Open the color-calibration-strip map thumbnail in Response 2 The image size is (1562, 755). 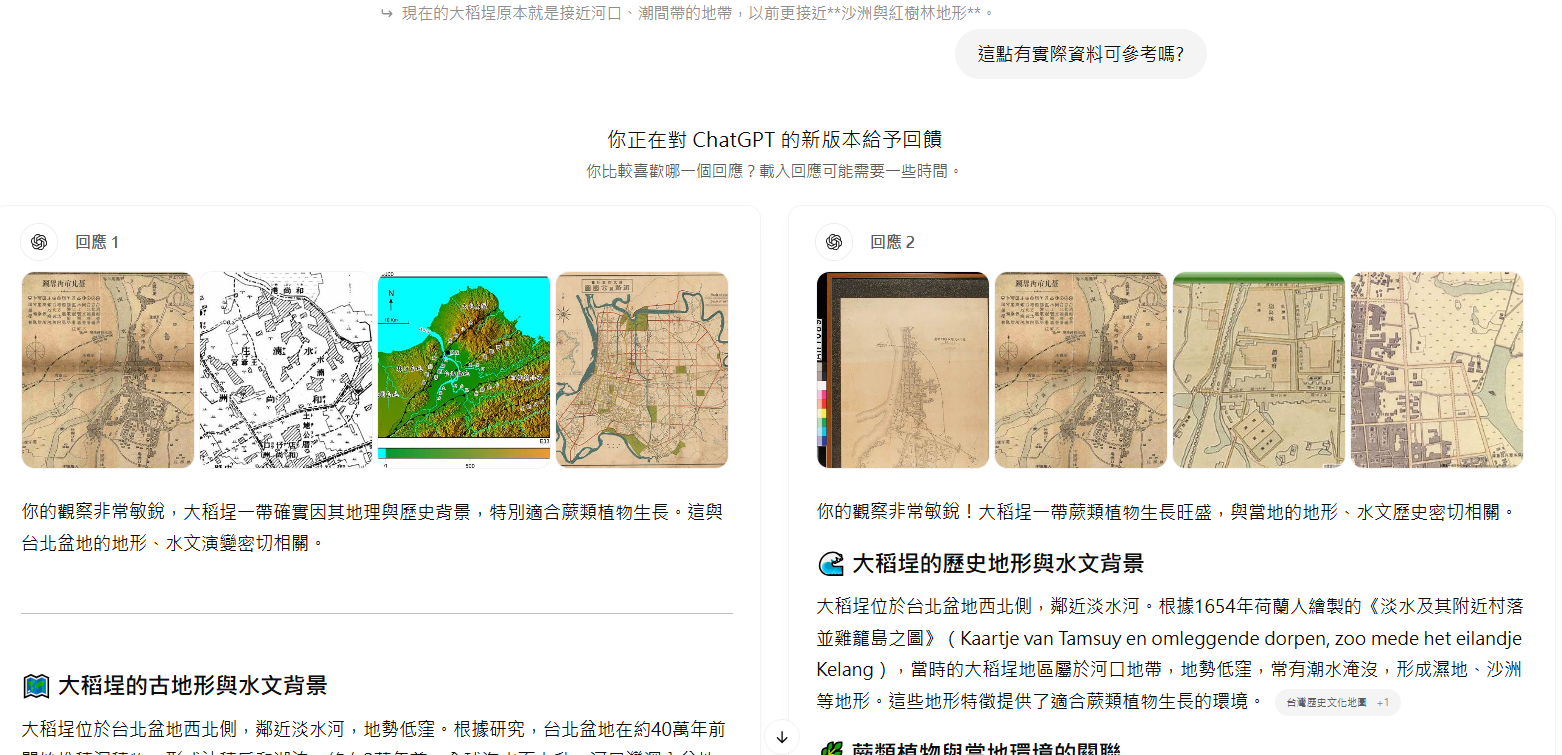(903, 370)
